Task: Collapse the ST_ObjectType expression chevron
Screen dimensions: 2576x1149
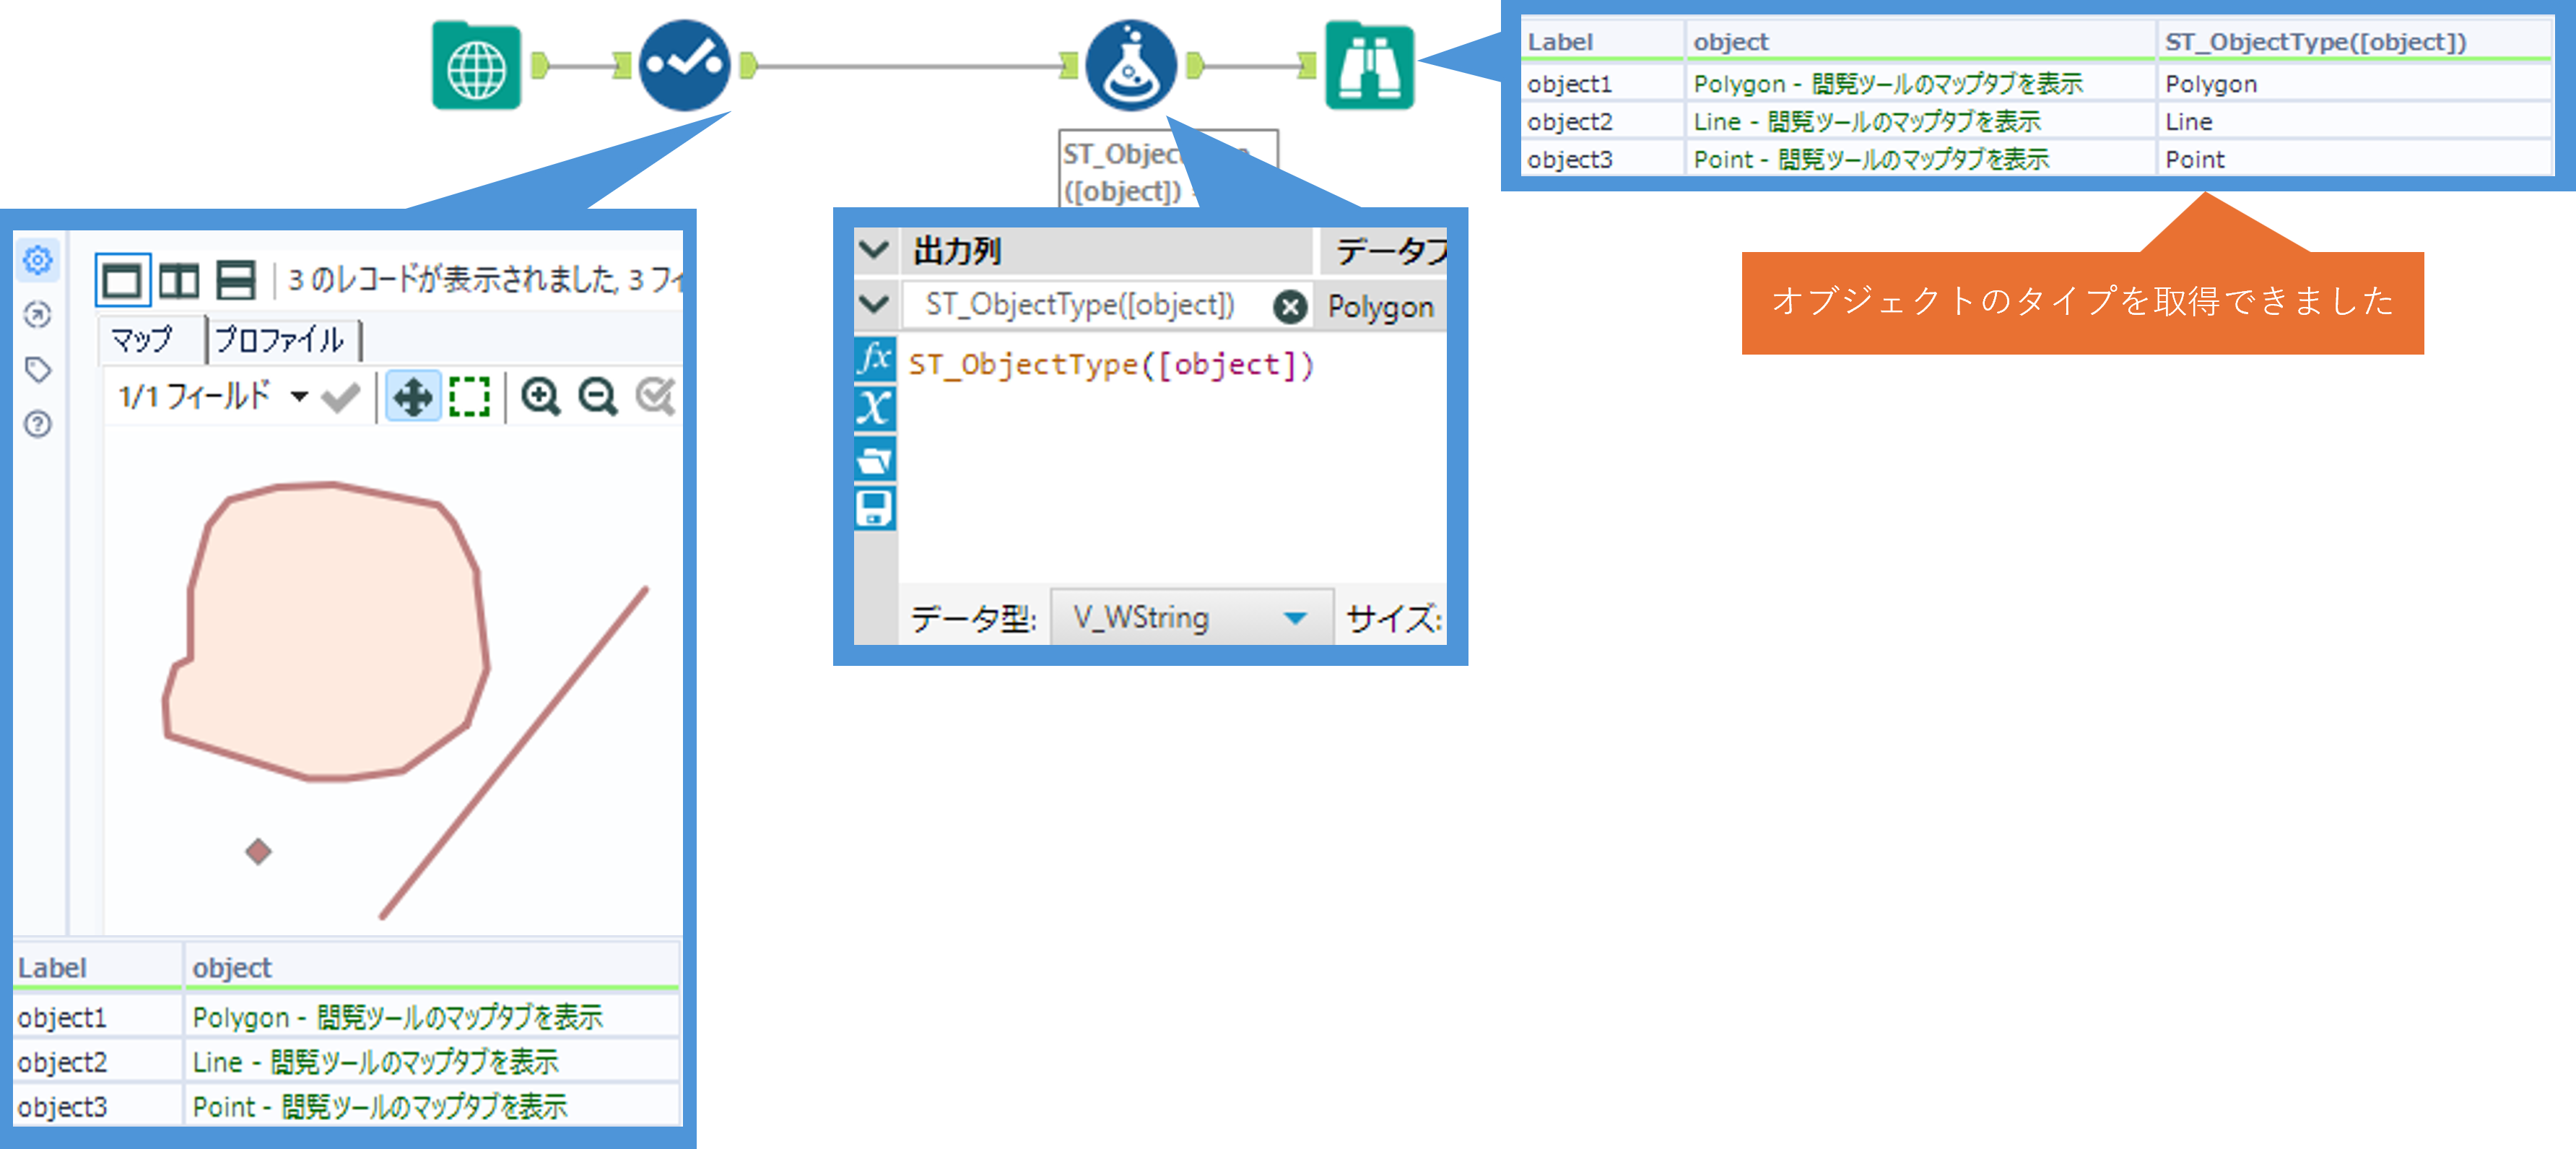Action: (x=874, y=304)
